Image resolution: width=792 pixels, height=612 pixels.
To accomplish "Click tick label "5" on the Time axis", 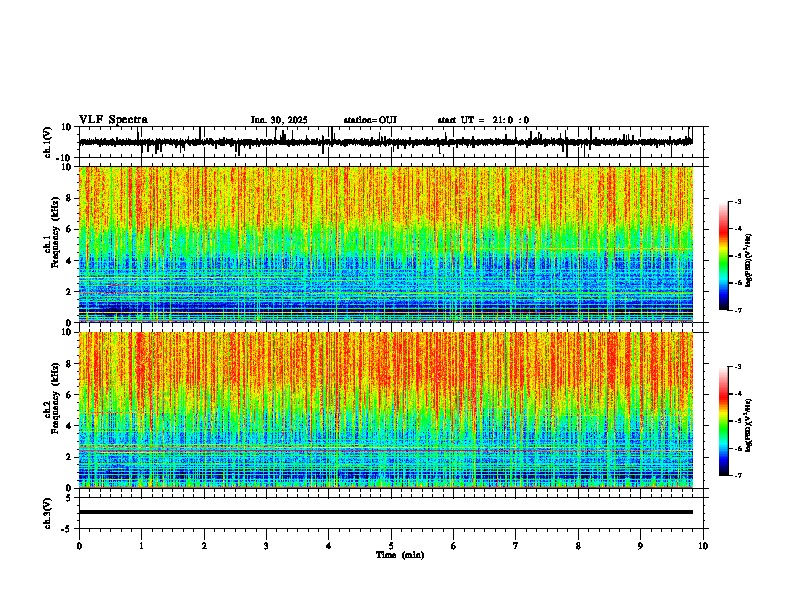I will [x=391, y=546].
